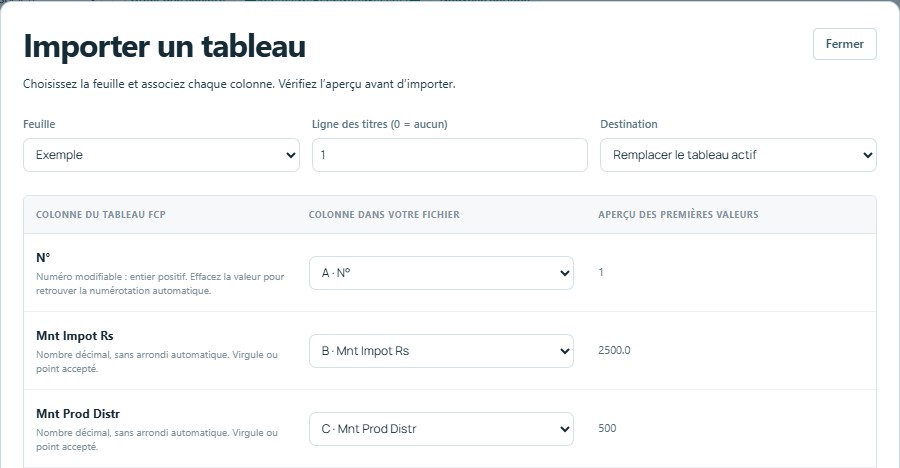Click the 'Importer un tableau' title
The width and height of the screenshot is (900, 468).
(164, 46)
